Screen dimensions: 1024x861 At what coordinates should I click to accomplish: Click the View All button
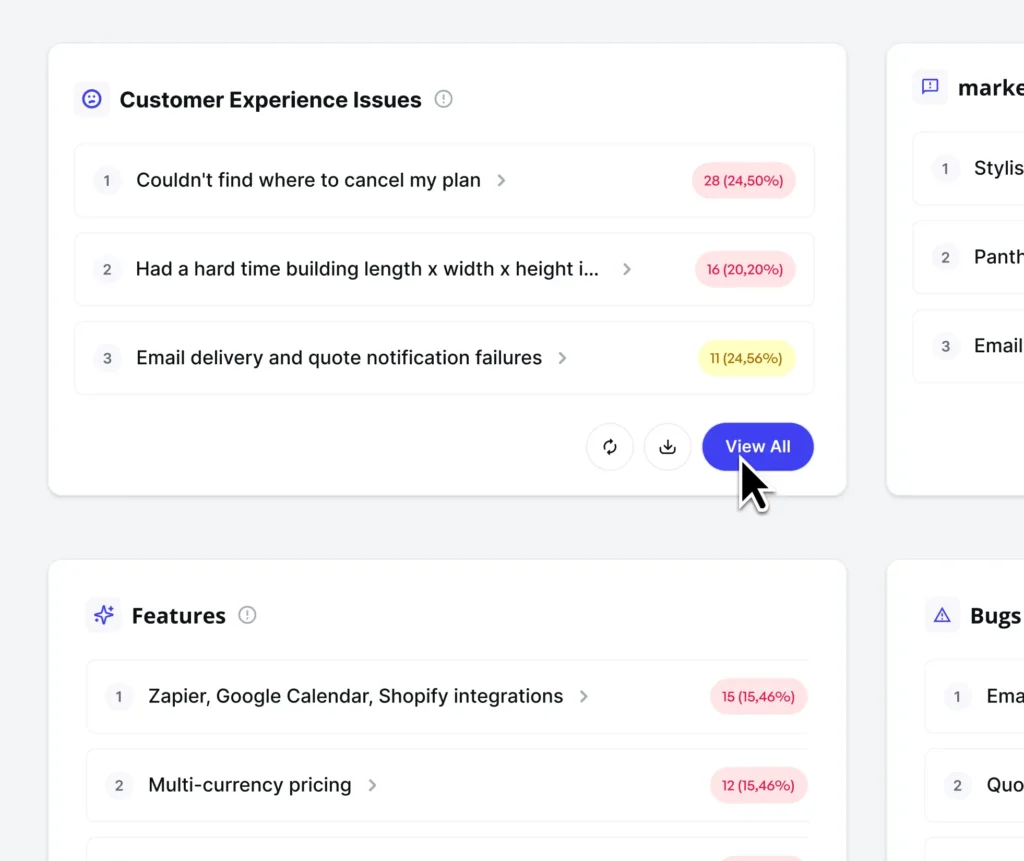point(758,447)
